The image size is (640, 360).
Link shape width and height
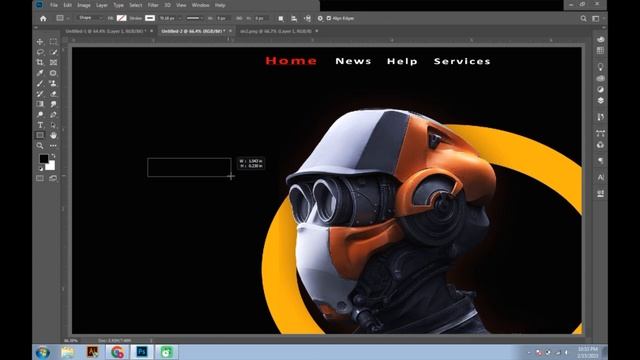[239, 18]
